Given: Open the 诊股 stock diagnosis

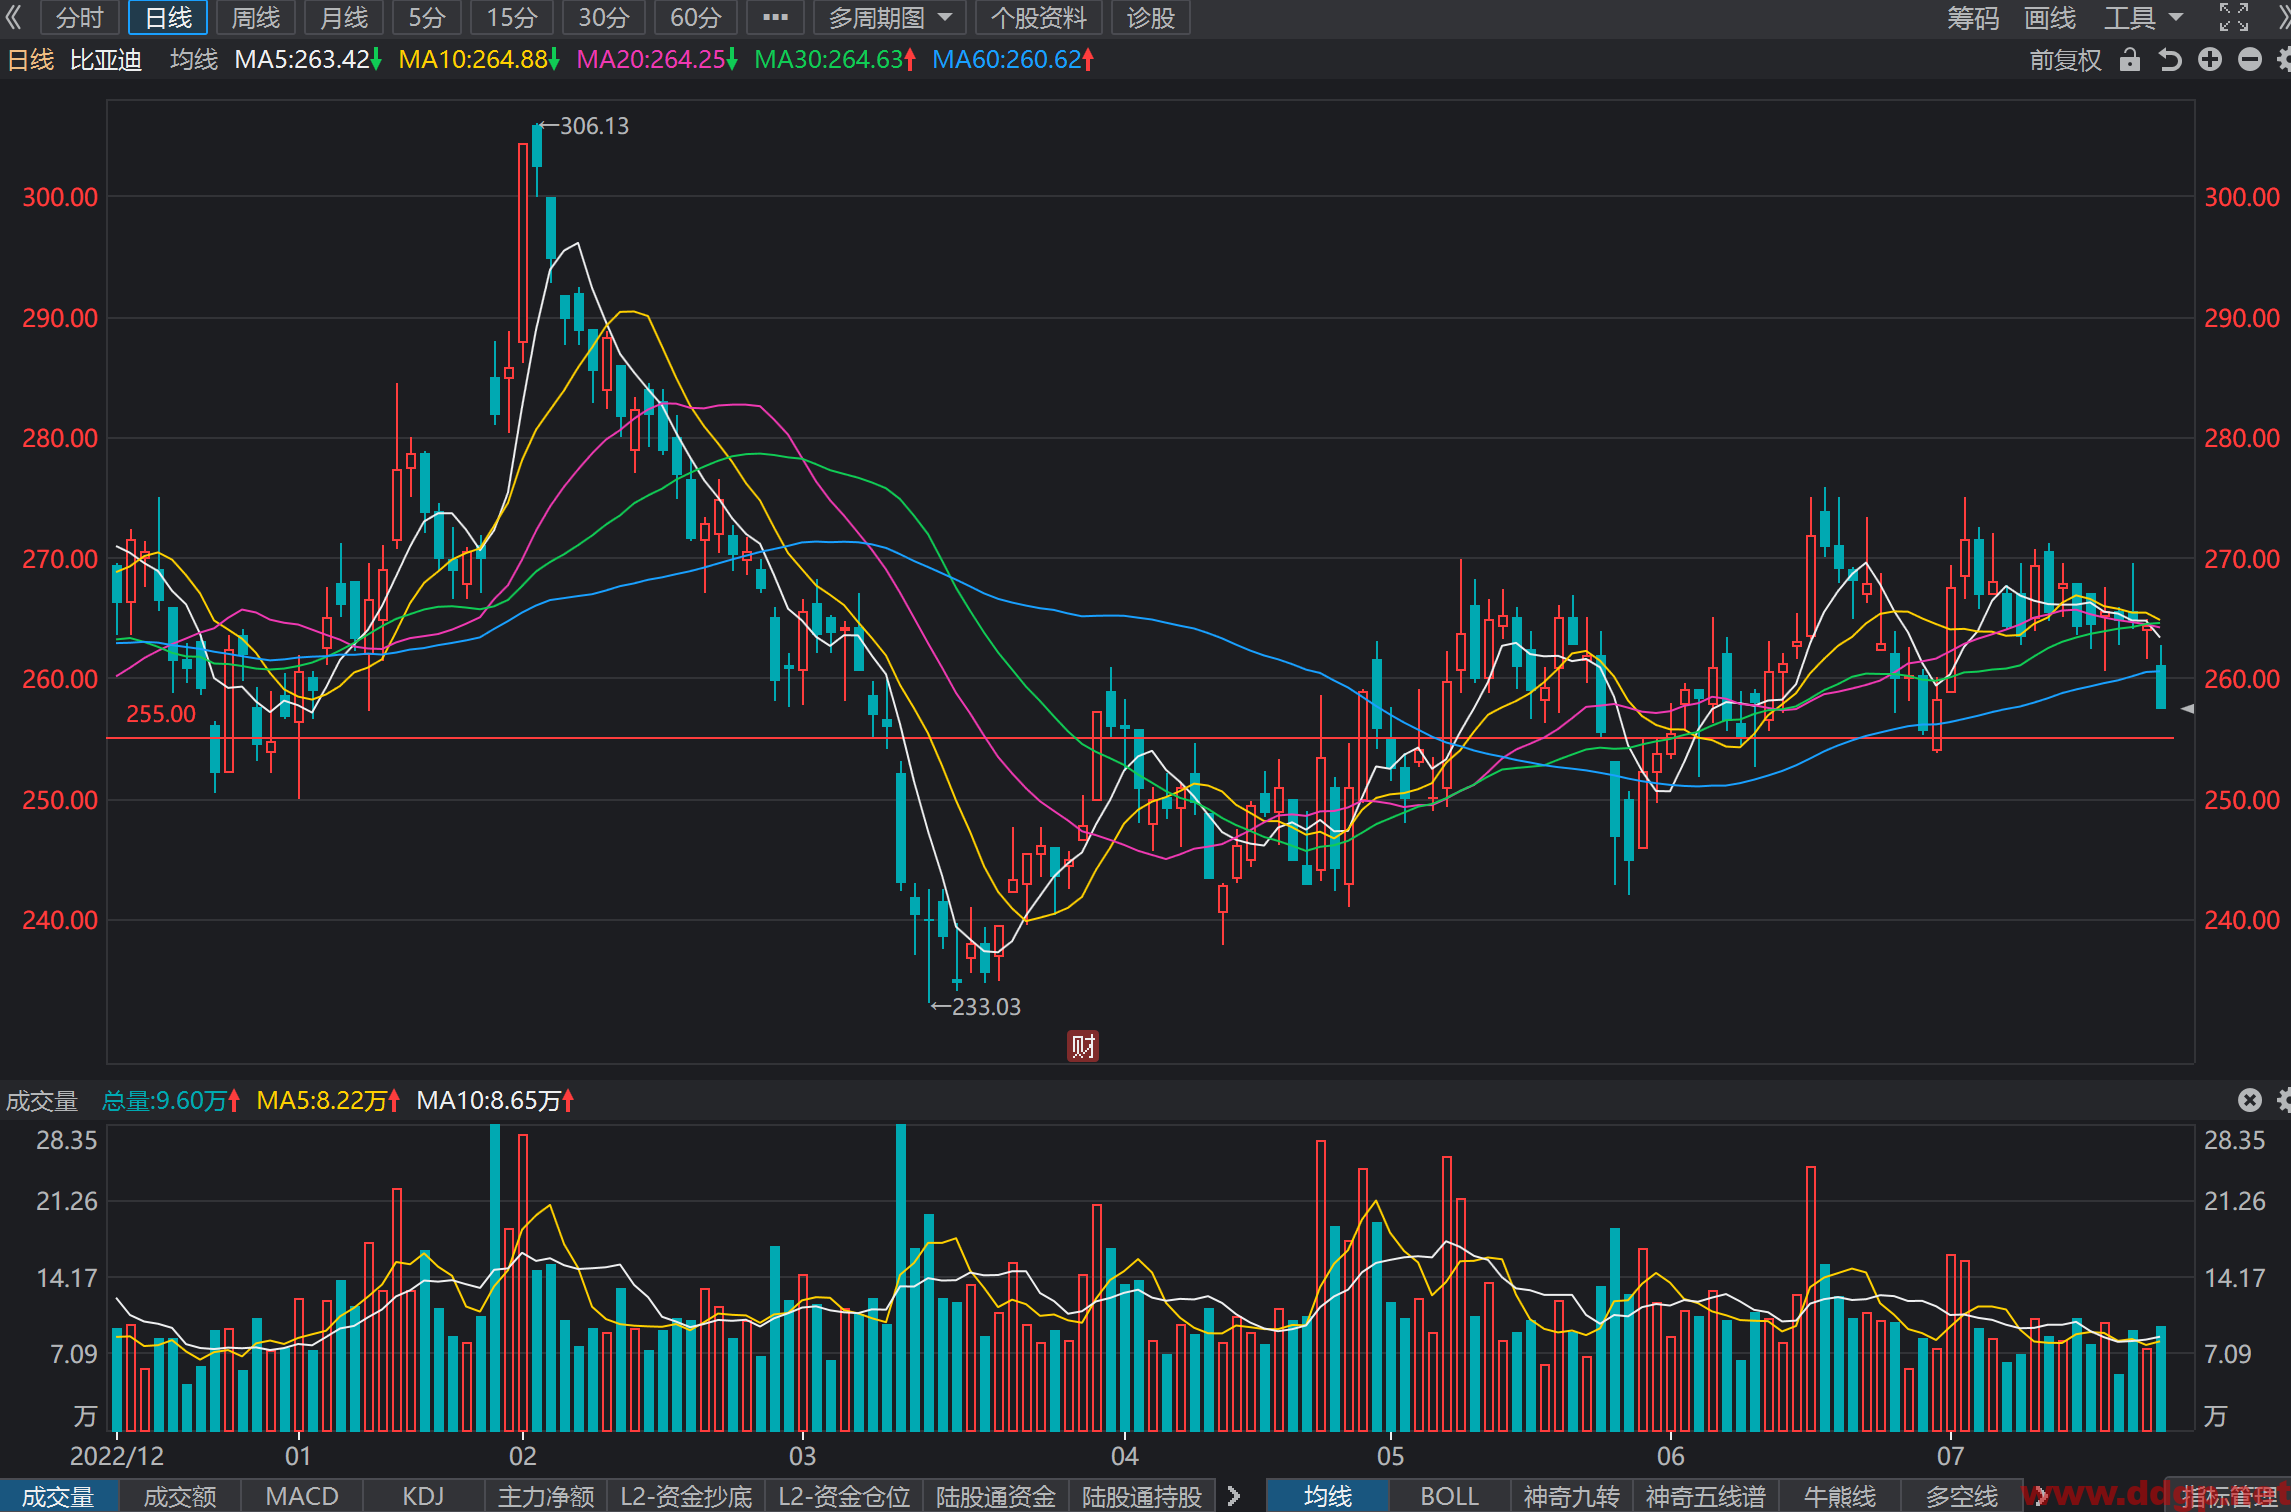Looking at the screenshot, I should [x=1150, y=18].
